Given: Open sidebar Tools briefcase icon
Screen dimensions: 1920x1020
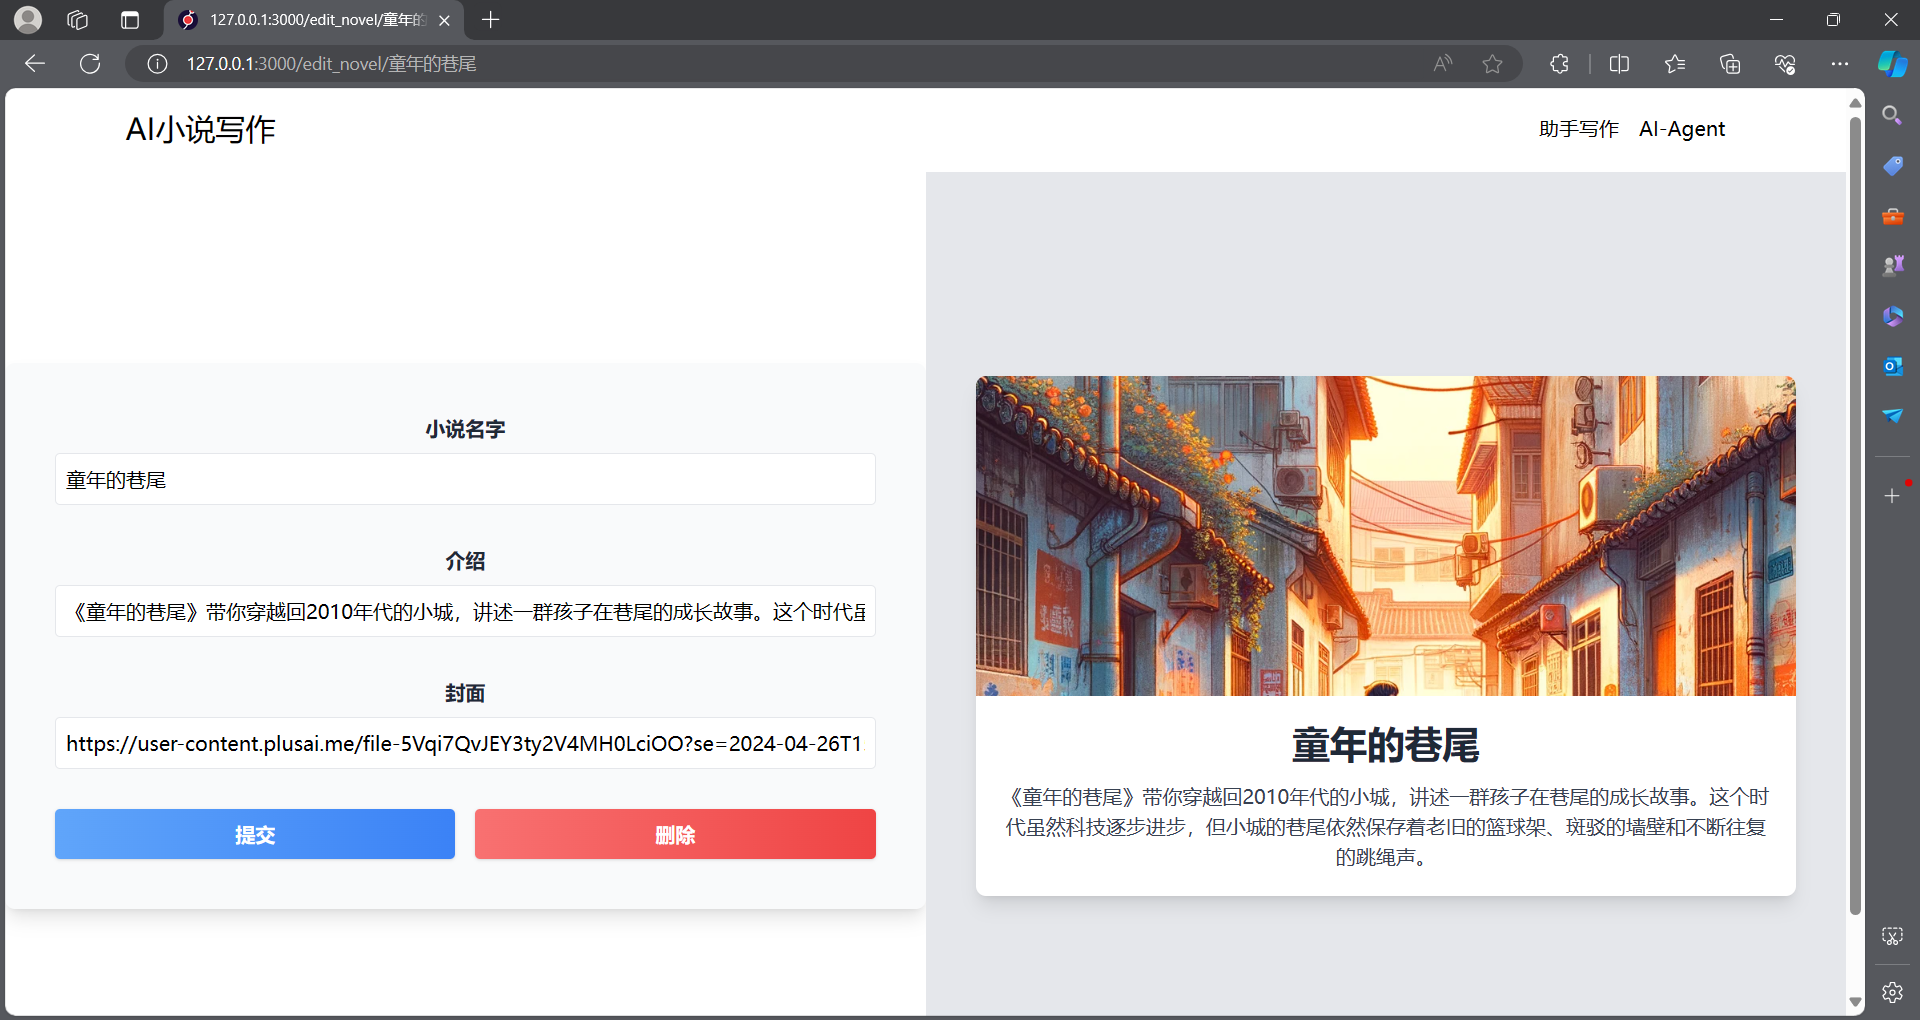Looking at the screenshot, I should pyautogui.click(x=1892, y=216).
